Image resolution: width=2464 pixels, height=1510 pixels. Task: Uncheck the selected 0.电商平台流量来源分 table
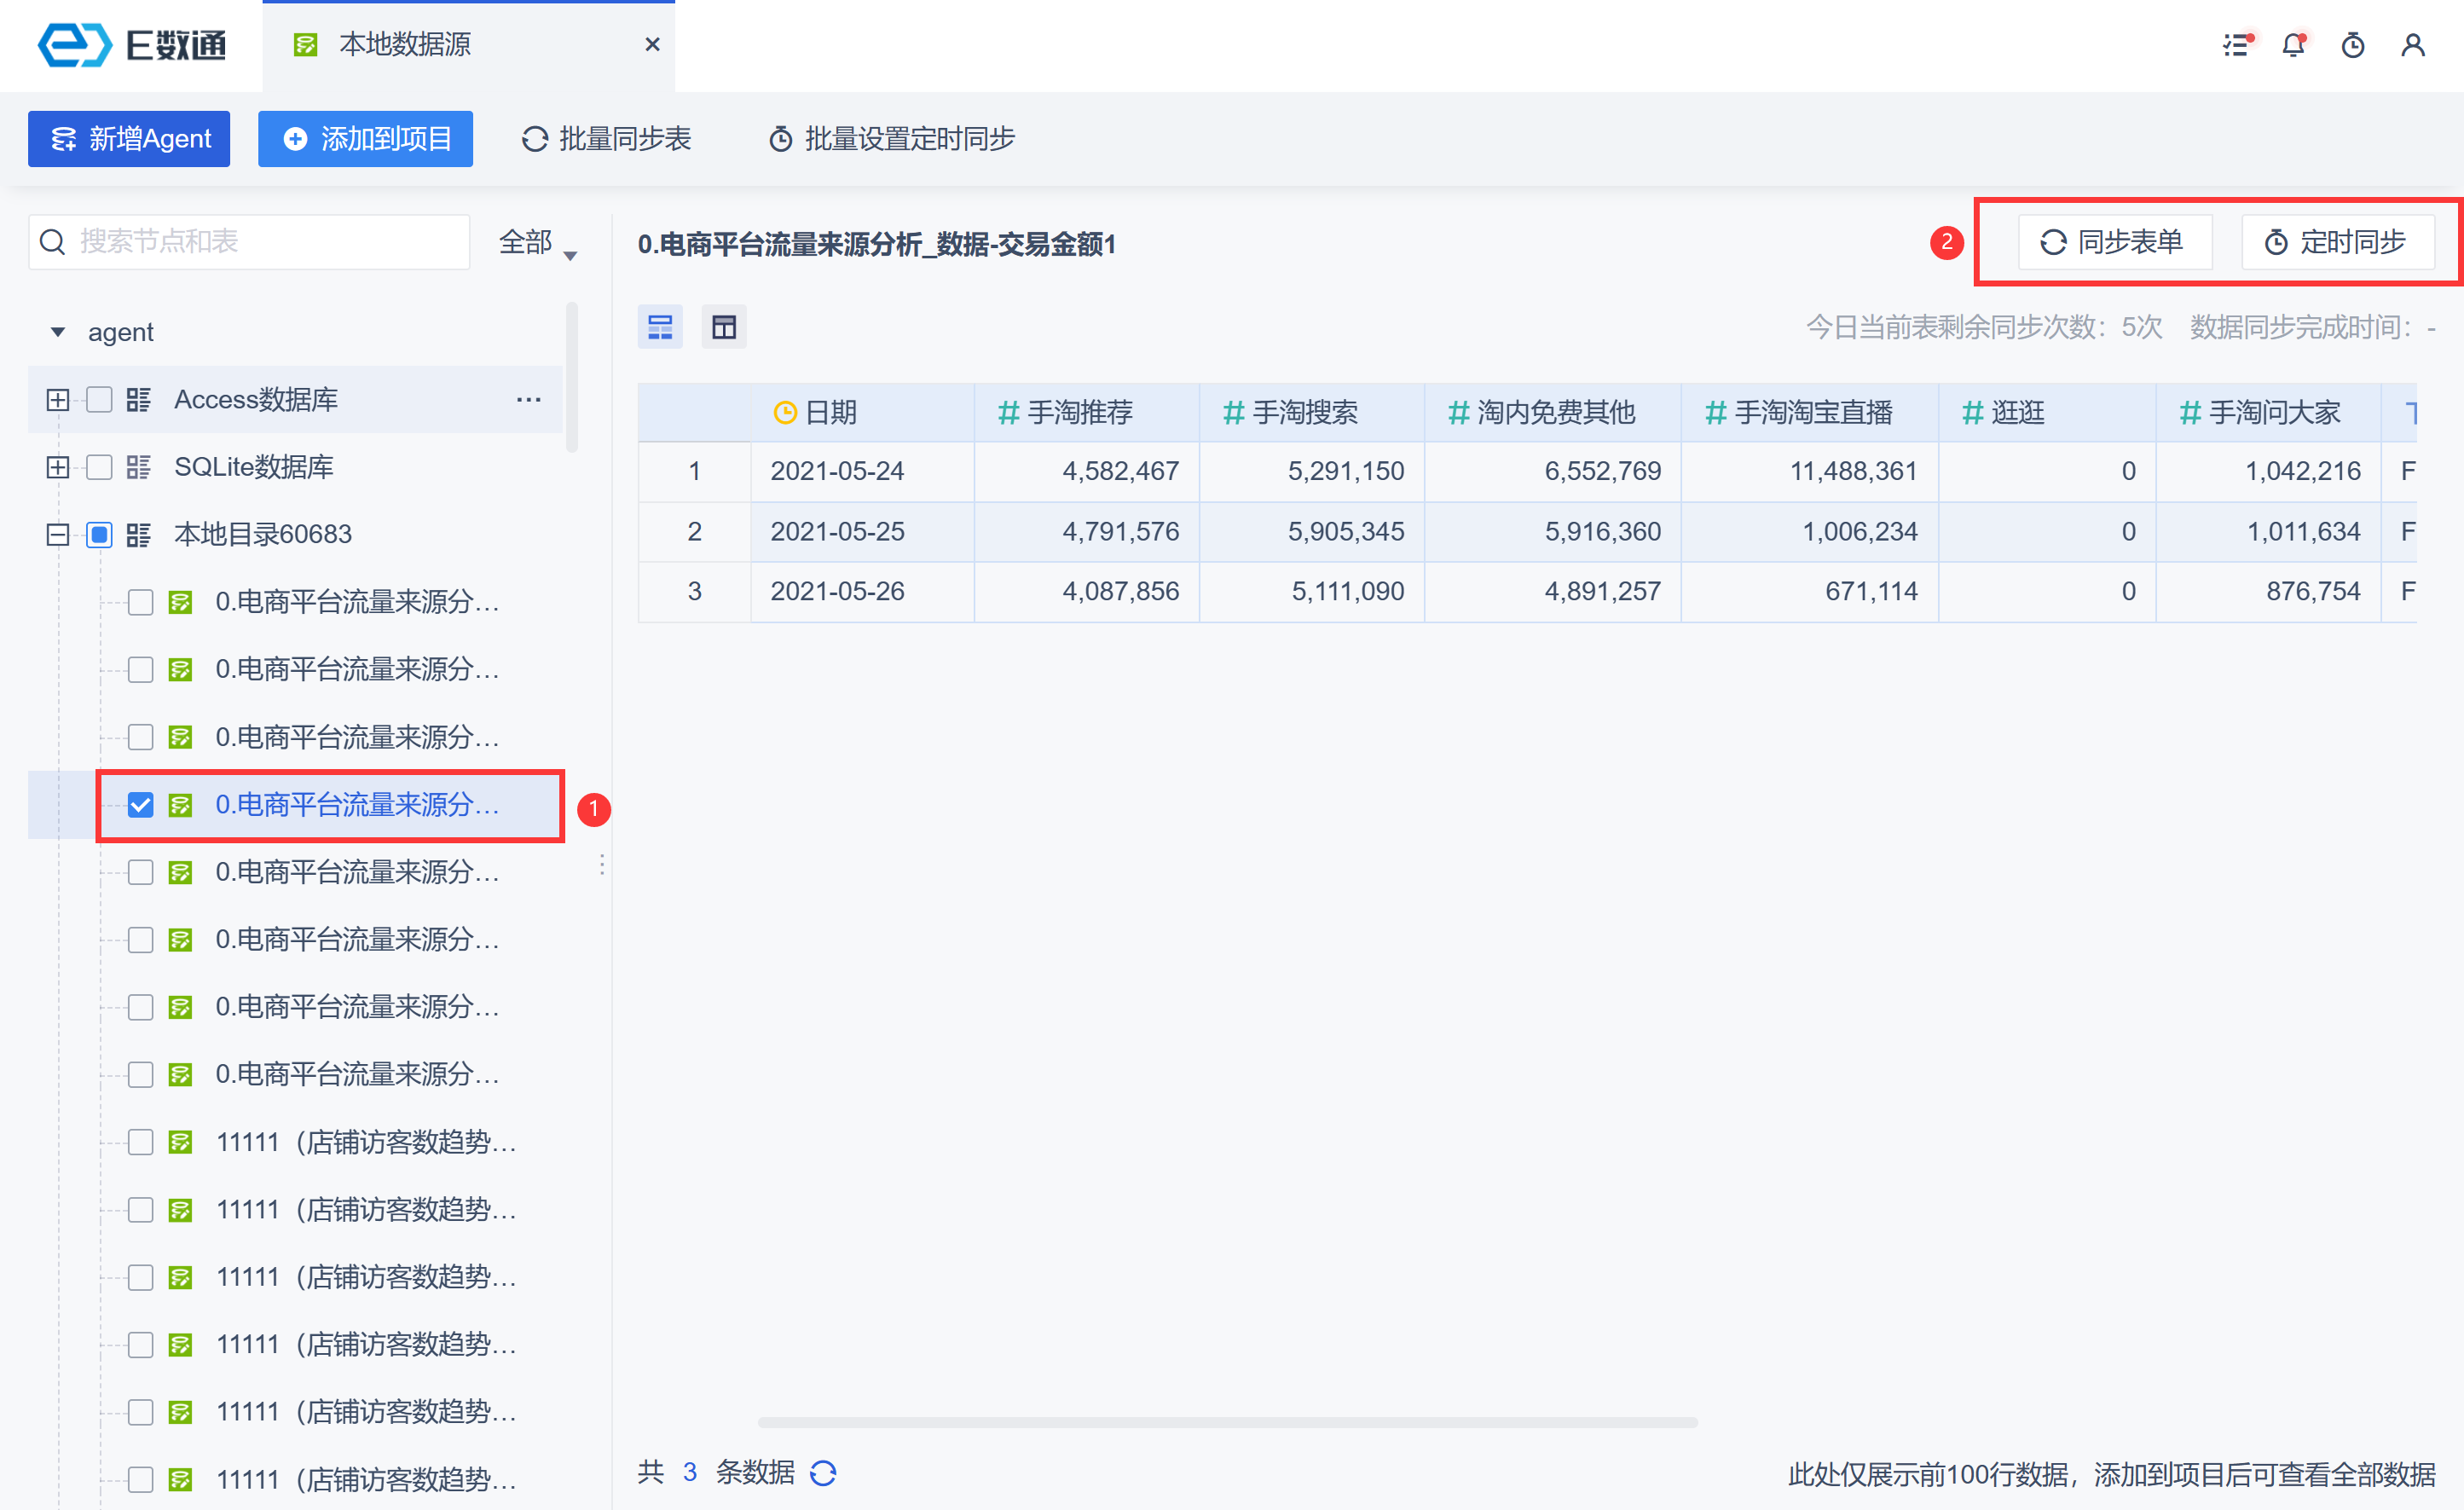(x=141, y=805)
